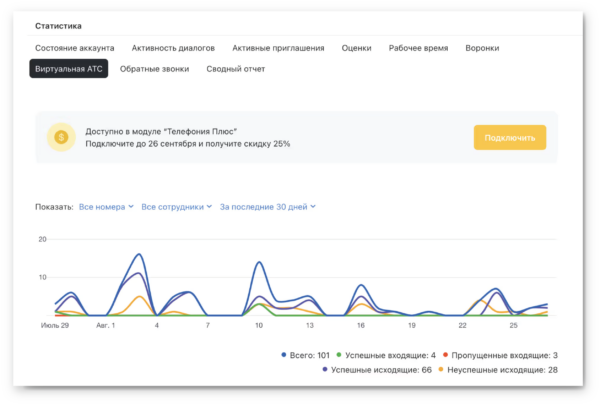Toggle Неуспешные исходящие: 28 legend entry

pos(498,370)
